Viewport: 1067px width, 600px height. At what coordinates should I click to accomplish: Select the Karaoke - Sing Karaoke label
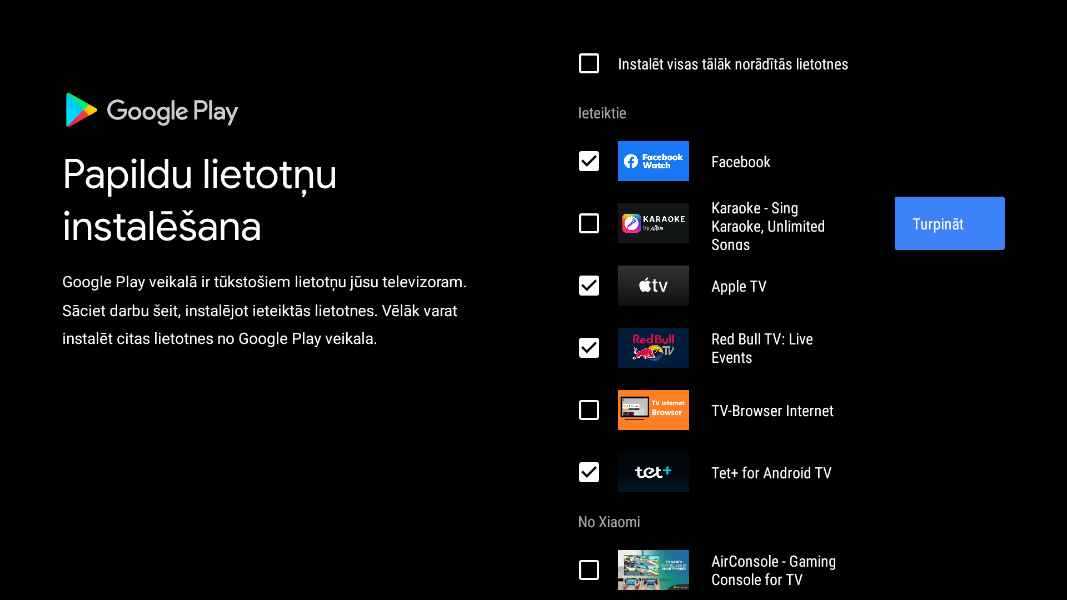coord(768,227)
